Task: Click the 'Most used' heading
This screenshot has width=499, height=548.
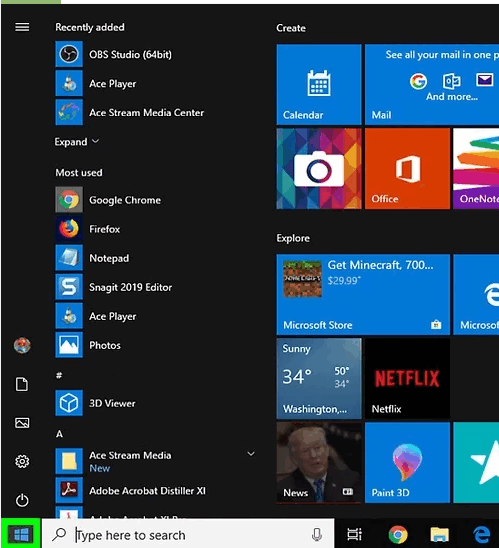Action: (x=79, y=173)
